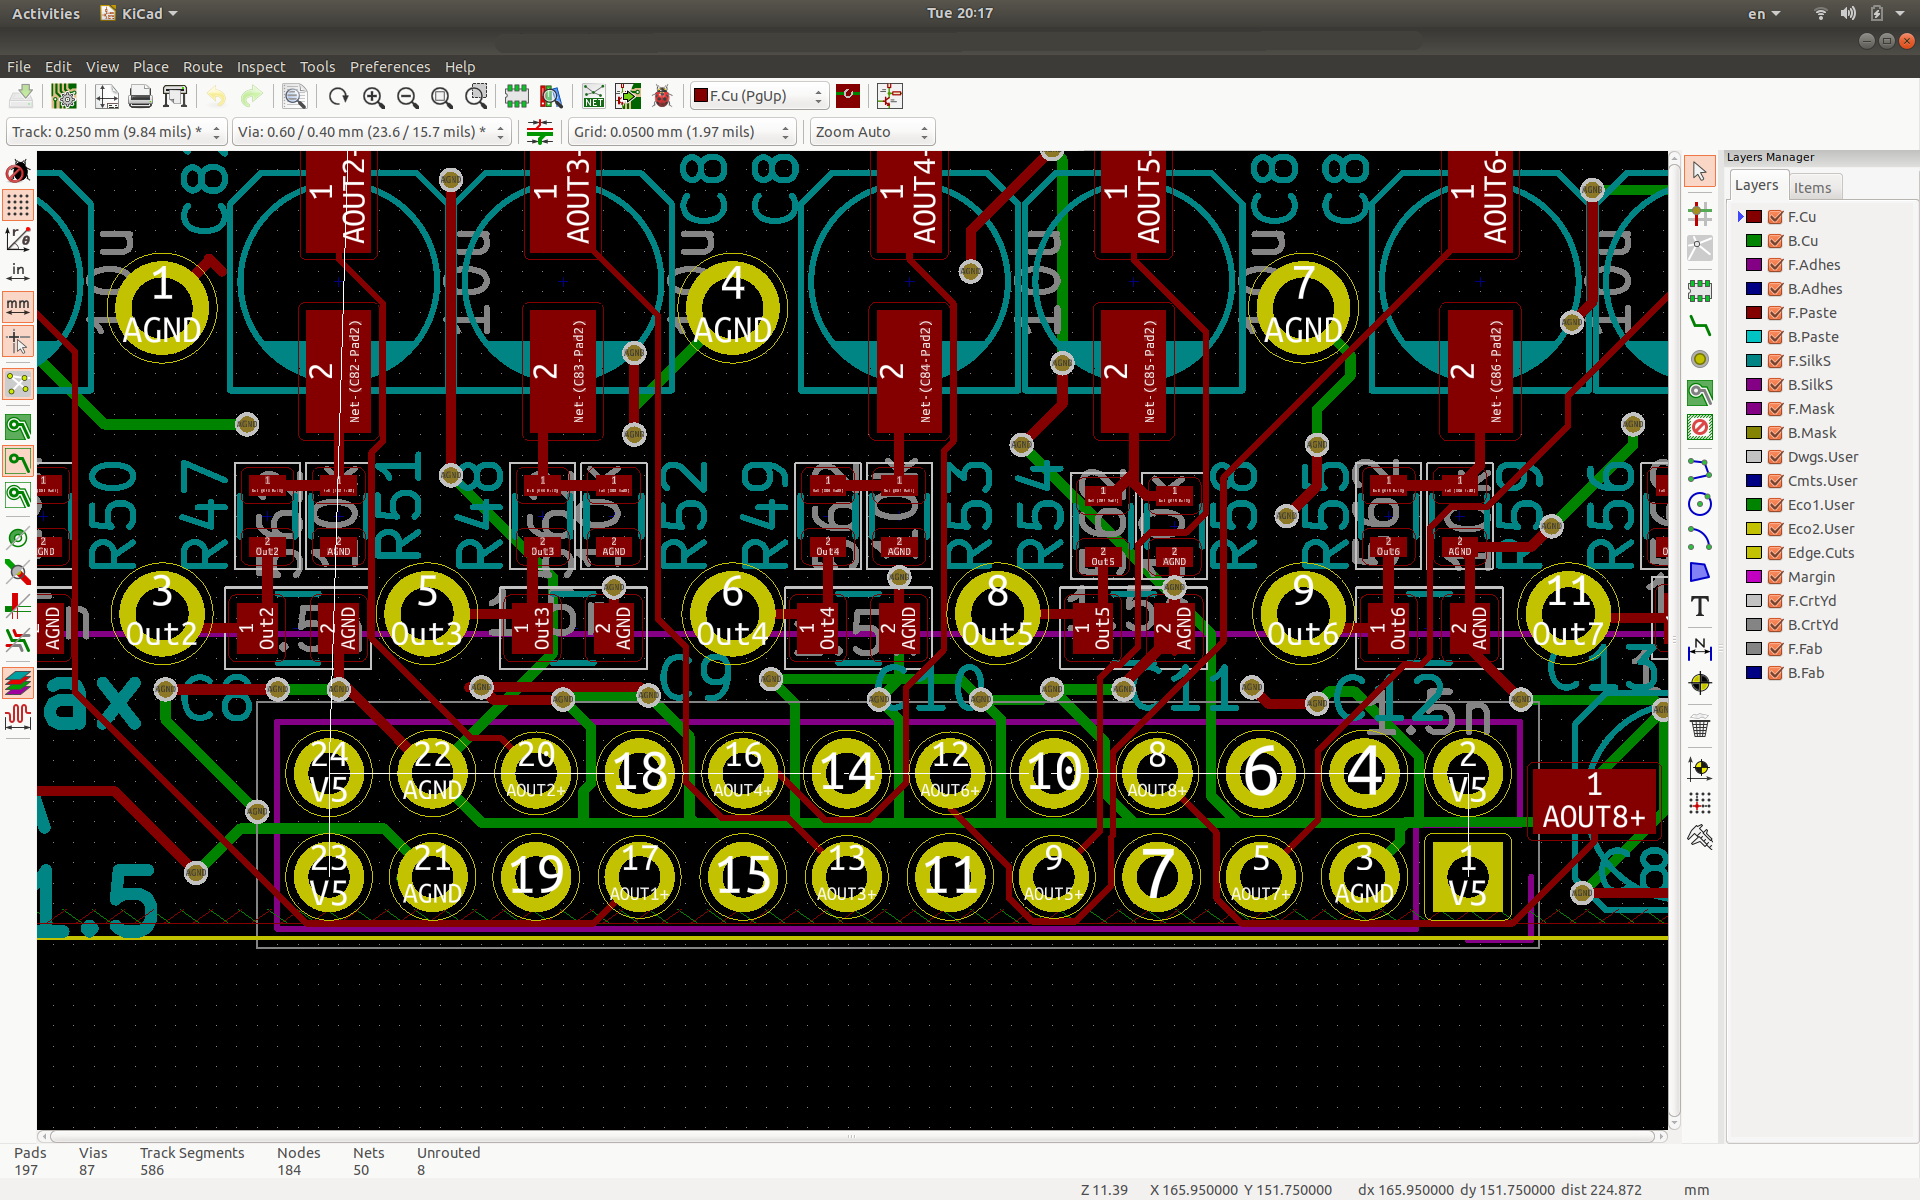Click the Print board icon

coord(141,96)
